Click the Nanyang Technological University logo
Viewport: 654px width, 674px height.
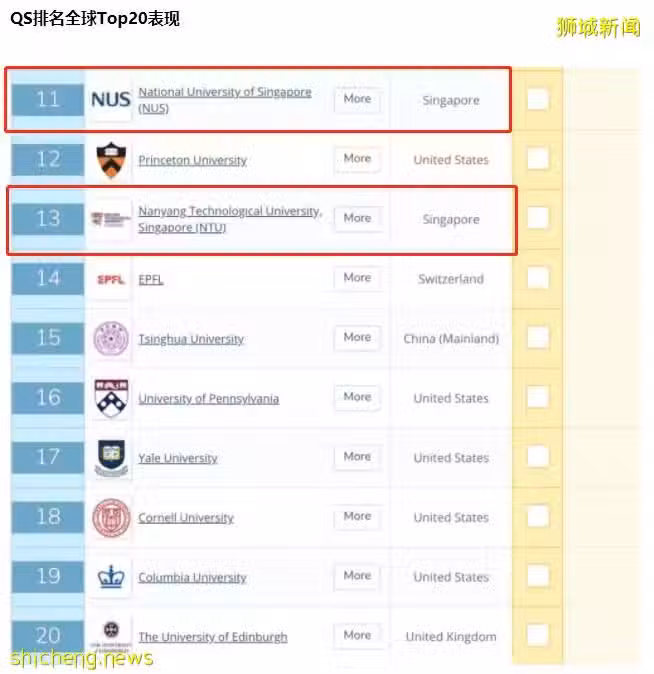click(x=111, y=219)
